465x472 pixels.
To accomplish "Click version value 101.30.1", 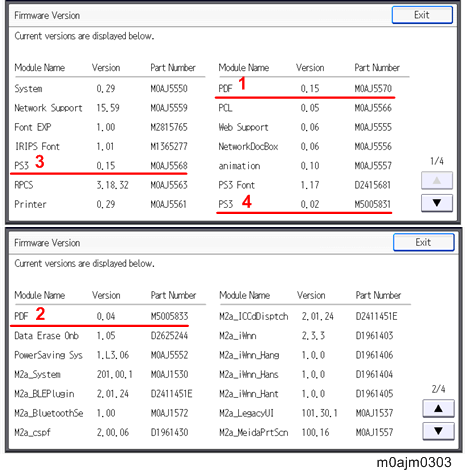I will click(x=320, y=413).
